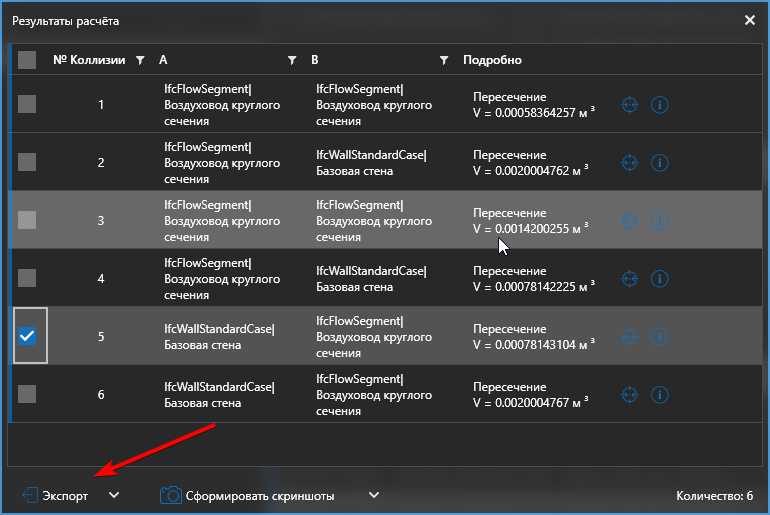Viewport: 770px width, 515px height.
Task: Open filter for № Коллизии column
Action: tap(140, 60)
